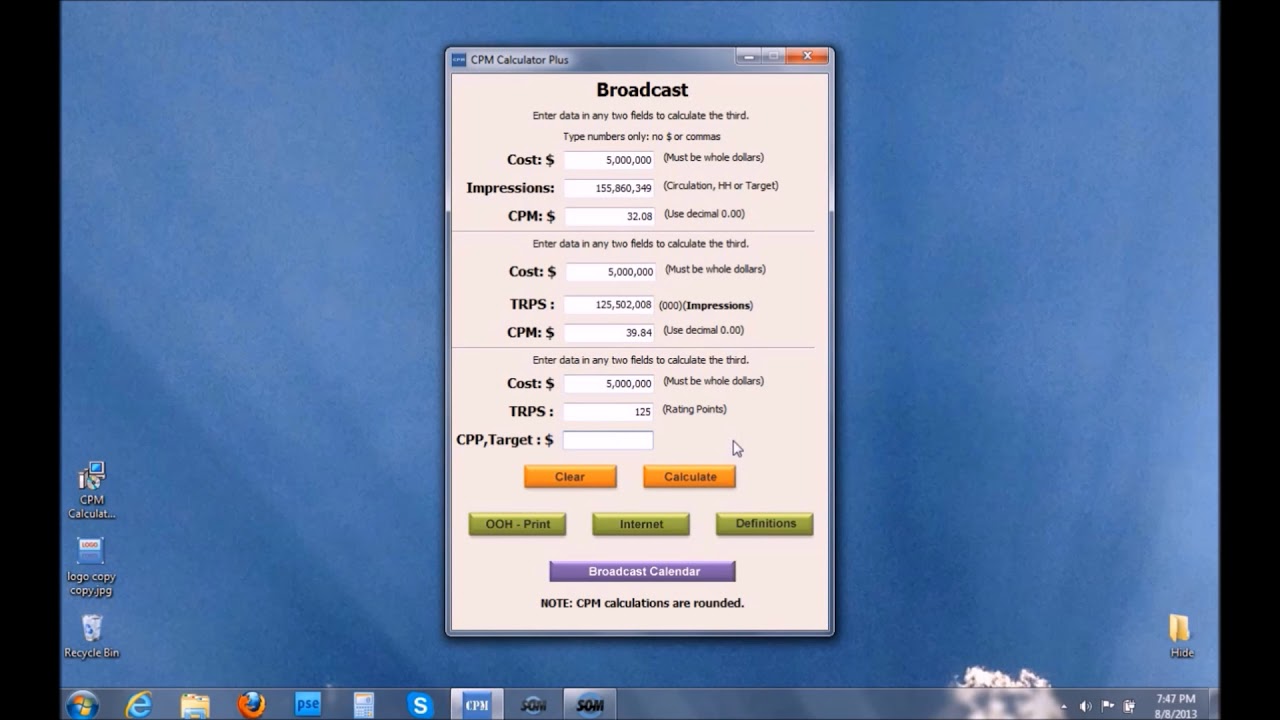Click the empty CPP,Target input field
Viewport: 1280px width, 720px height.
tap(608, 440)
